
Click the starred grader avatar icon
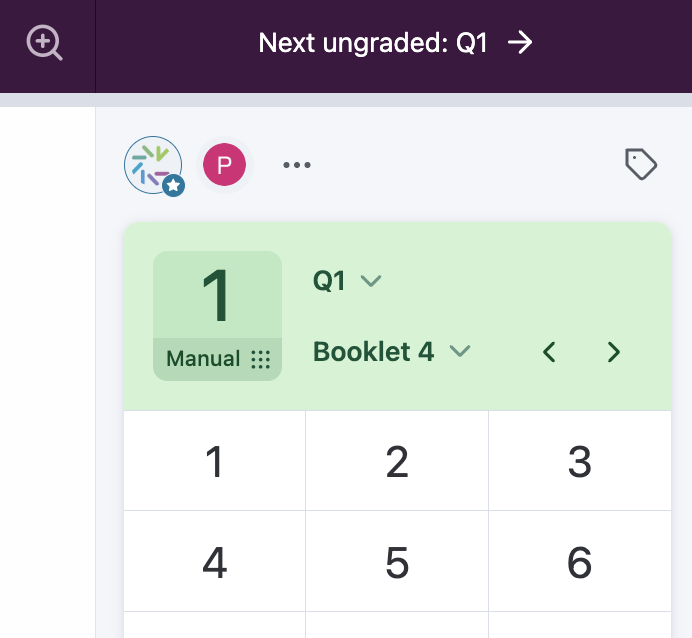point(153,165)
